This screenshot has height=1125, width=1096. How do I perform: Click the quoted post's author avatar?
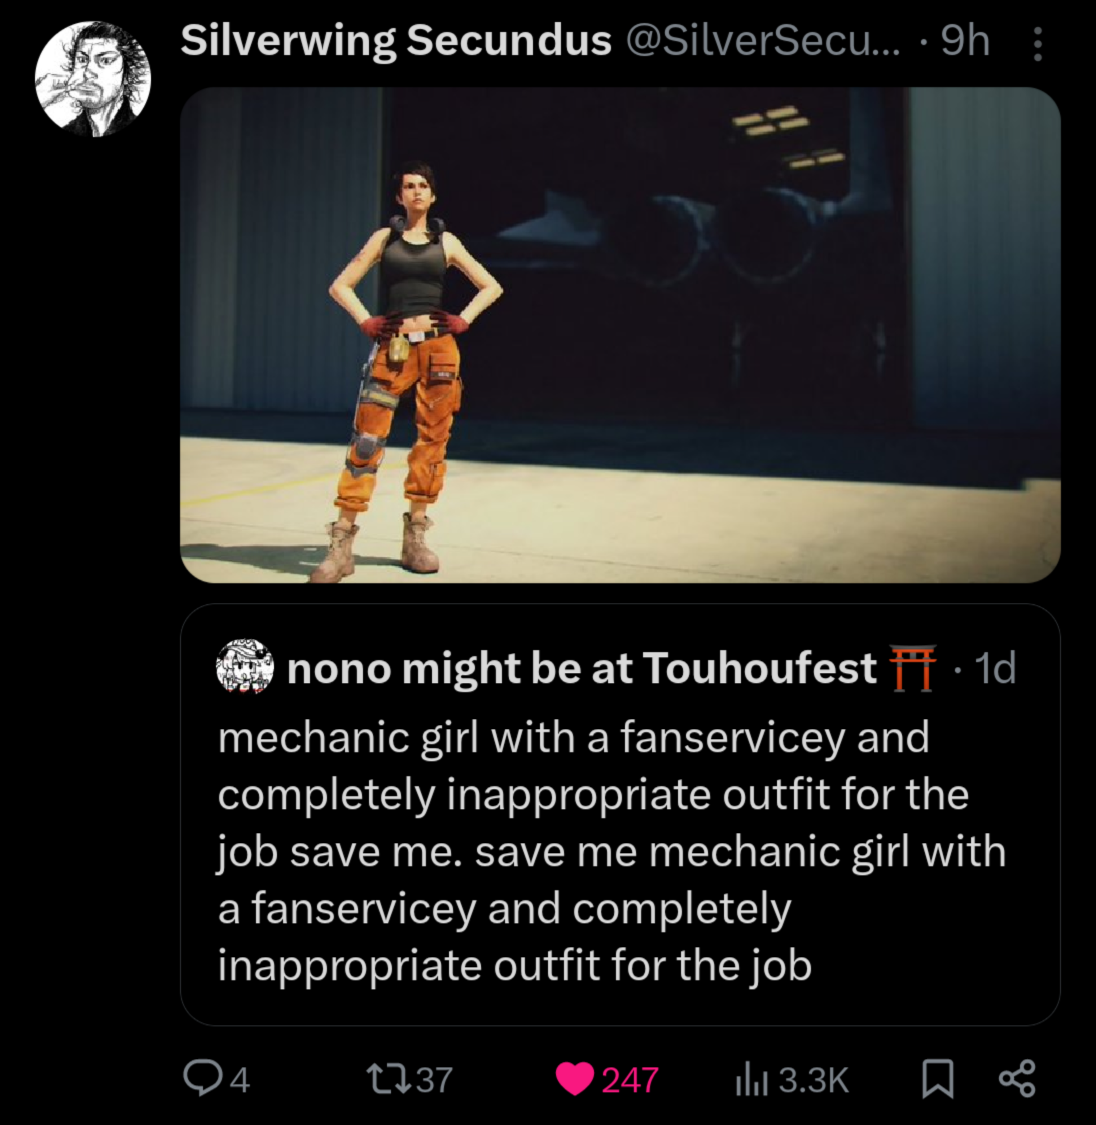point(245,667)
